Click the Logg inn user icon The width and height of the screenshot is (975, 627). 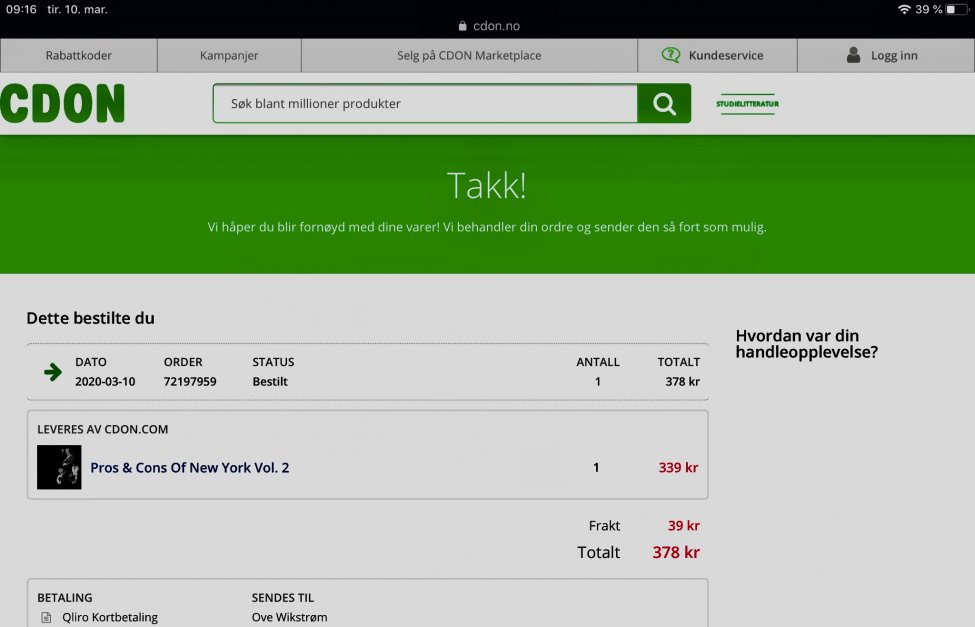tap(853, 55)
